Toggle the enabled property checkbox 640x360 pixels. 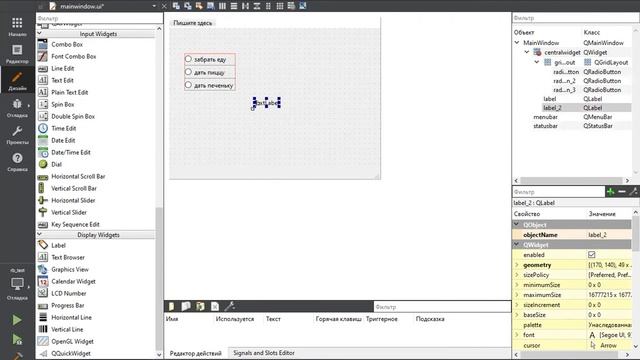coord(591,255)
